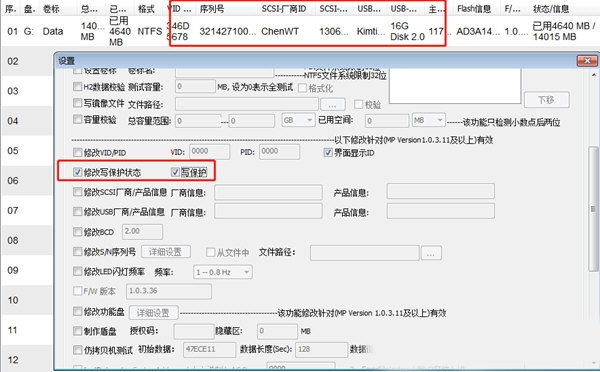Viewport: 600px width, 372px height.
Task: Check the 从文件中 checkbox
Action: [x=210, y=252]
